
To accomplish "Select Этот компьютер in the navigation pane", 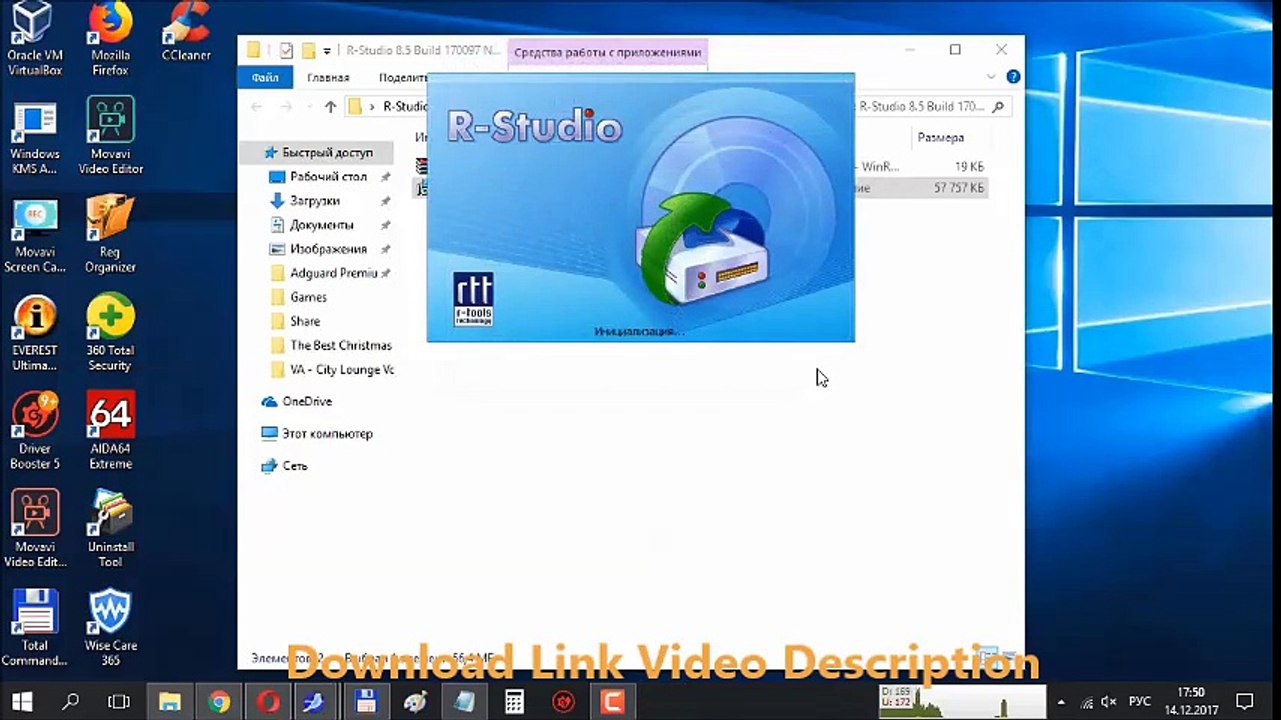I will coord(327,434).
